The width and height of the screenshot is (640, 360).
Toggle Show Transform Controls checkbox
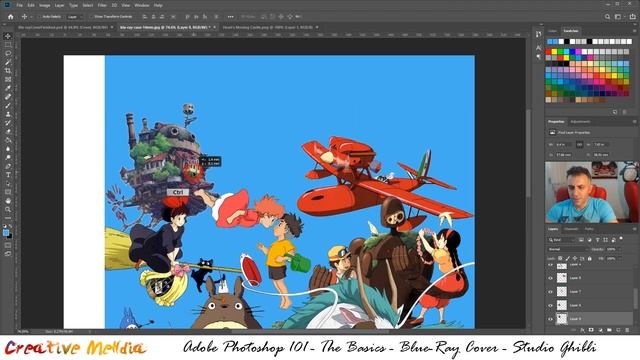point(91,17)
